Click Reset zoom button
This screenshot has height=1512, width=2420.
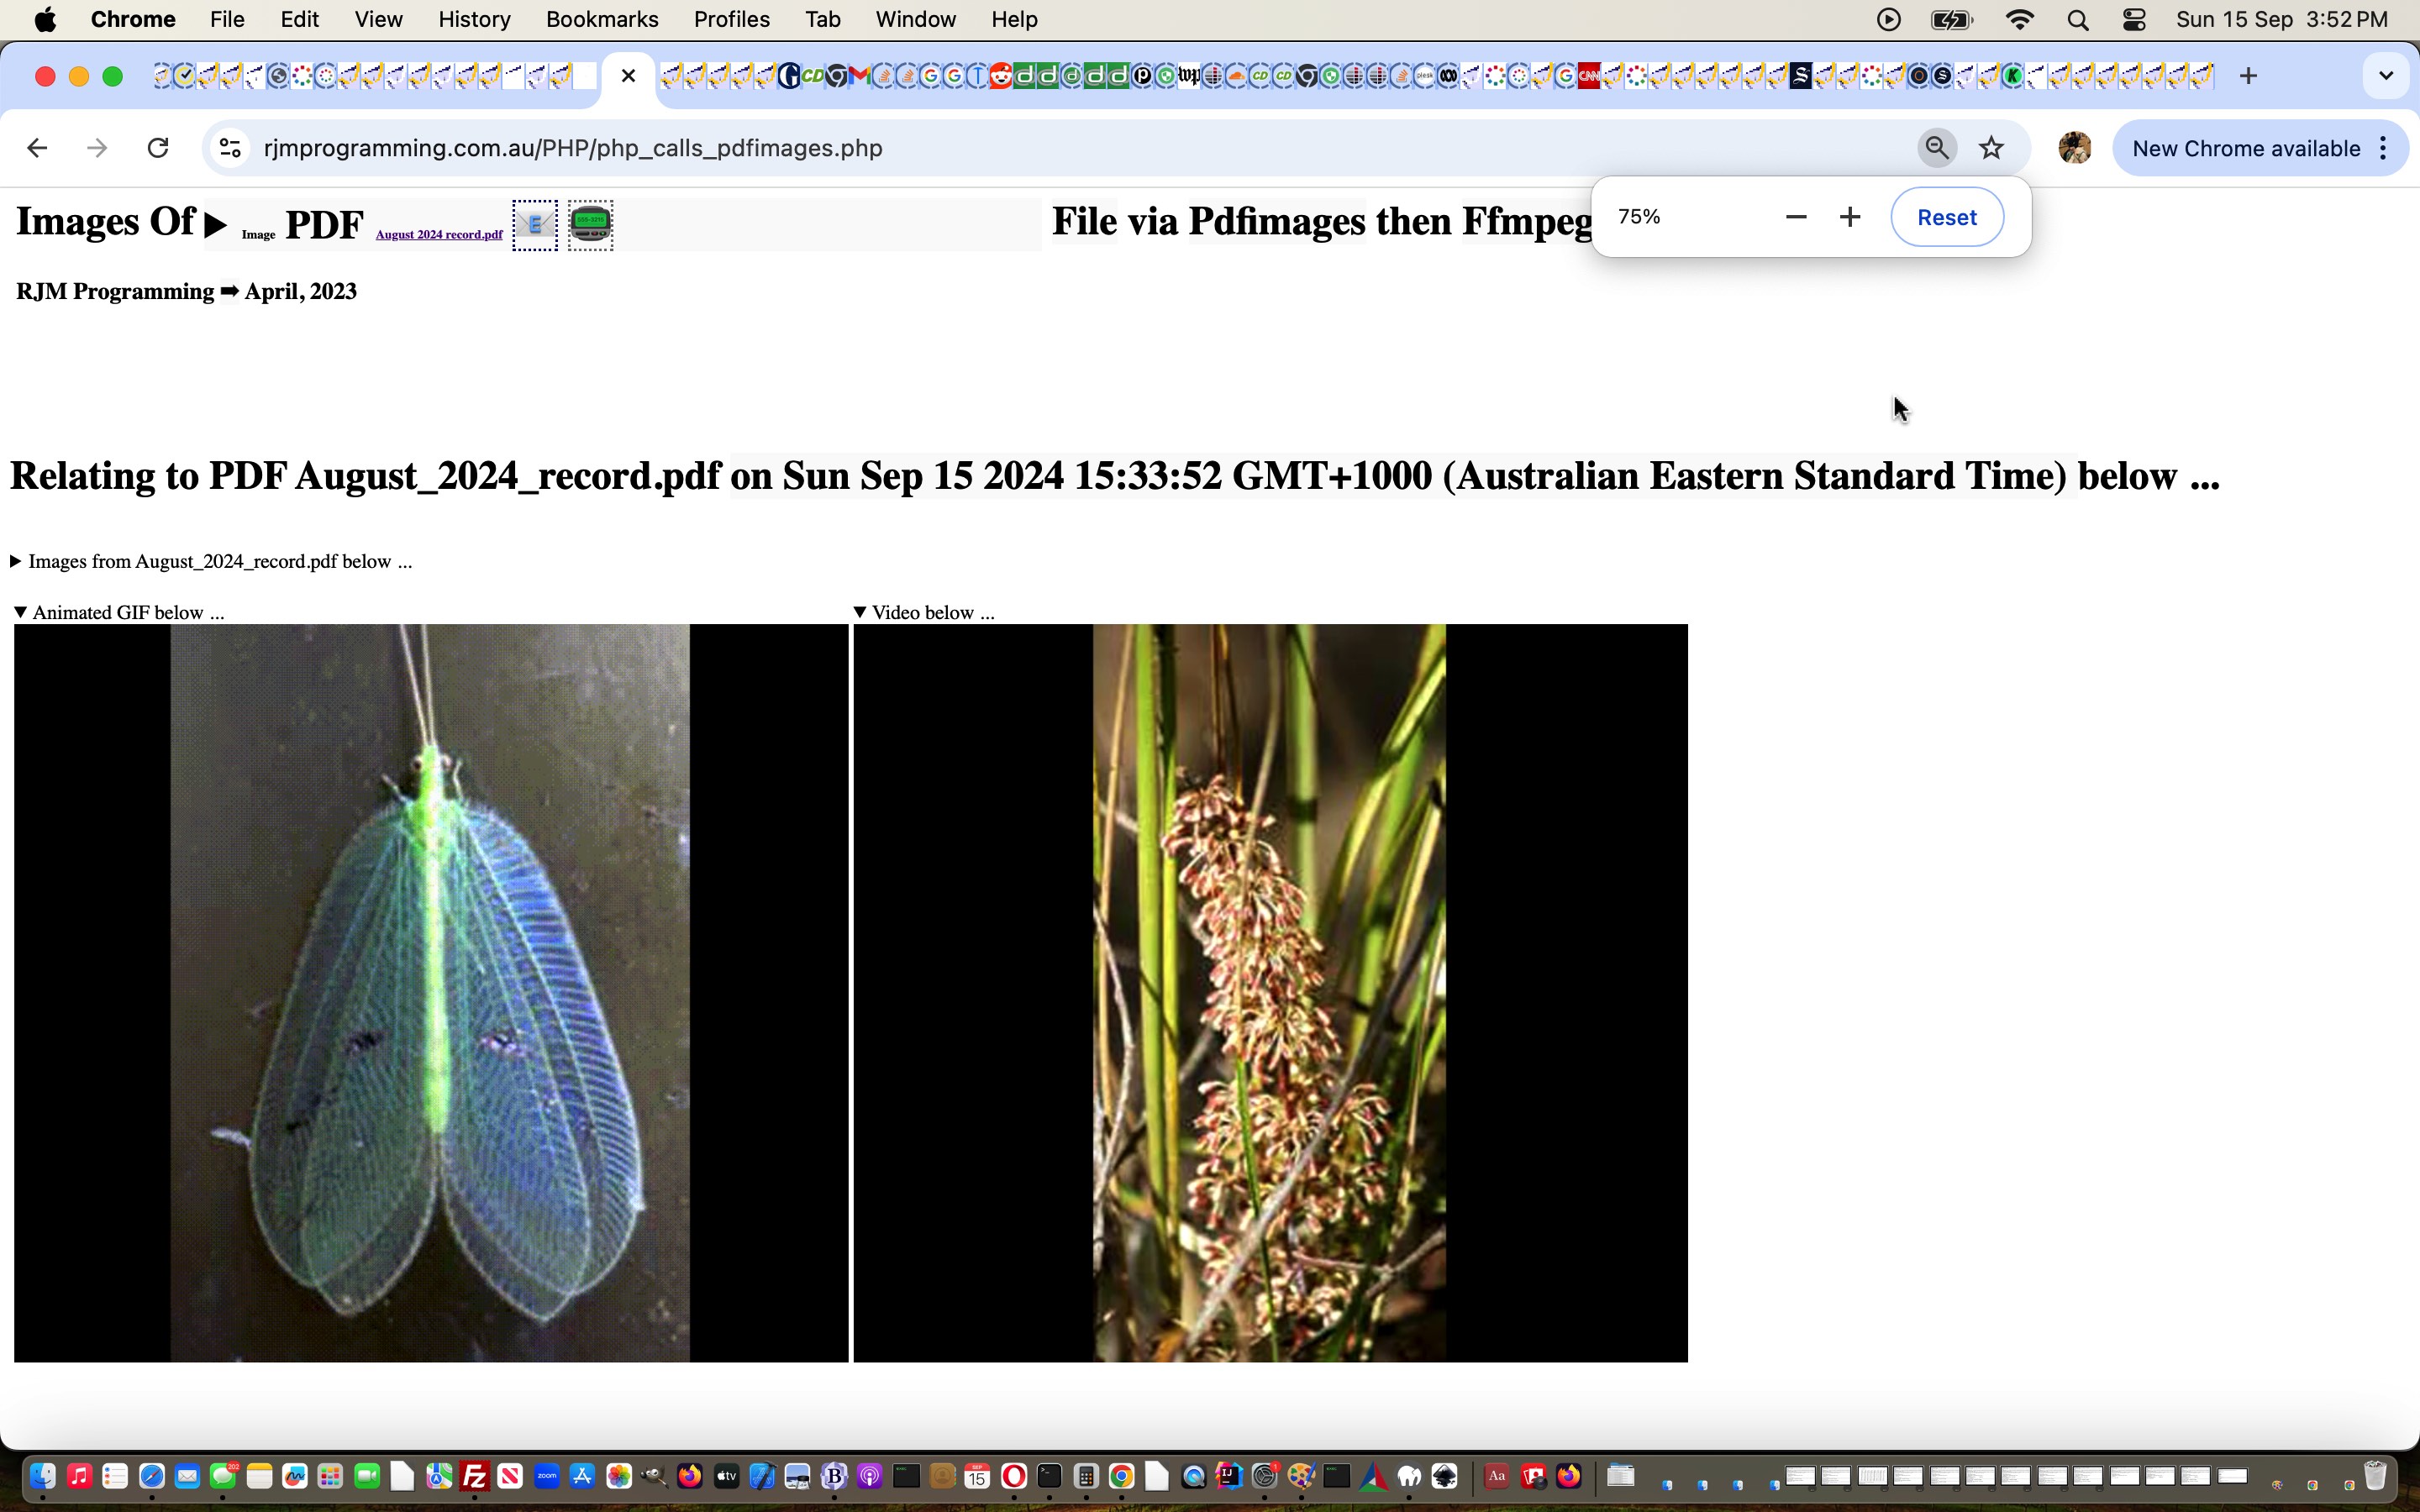(x=1948, y=216)
